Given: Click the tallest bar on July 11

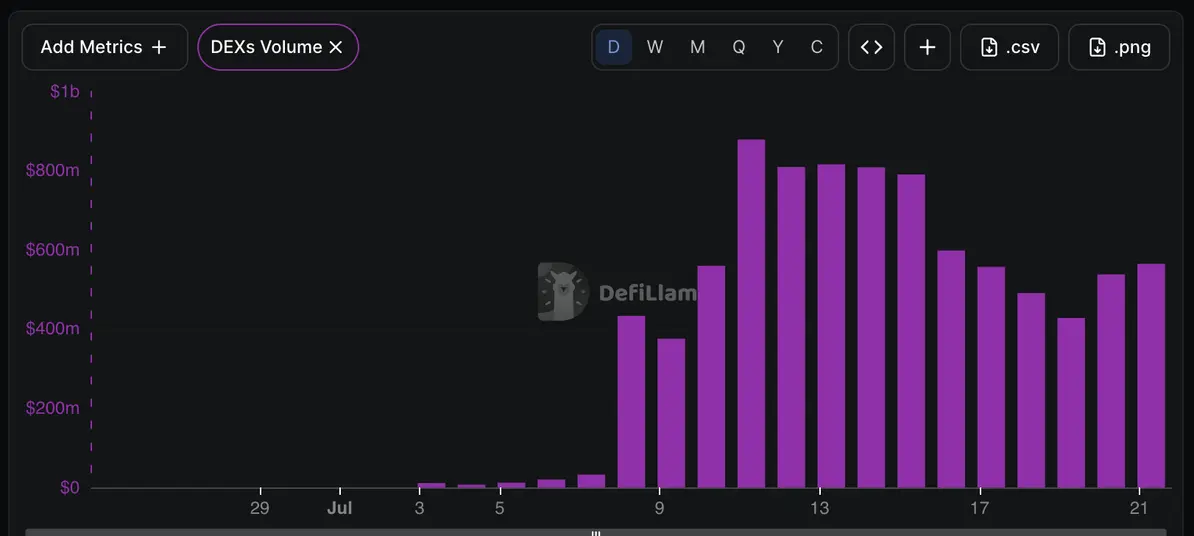Looking at the screenshot, I should coord(751,314).
